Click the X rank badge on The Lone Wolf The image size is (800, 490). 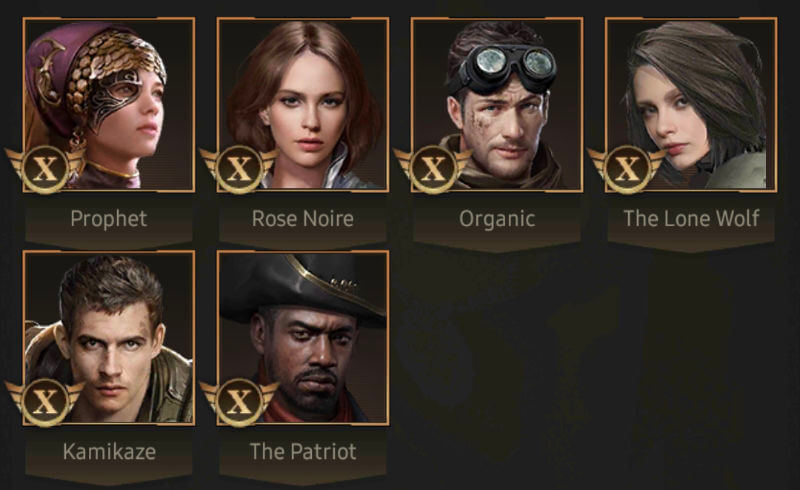click(627, 169)
